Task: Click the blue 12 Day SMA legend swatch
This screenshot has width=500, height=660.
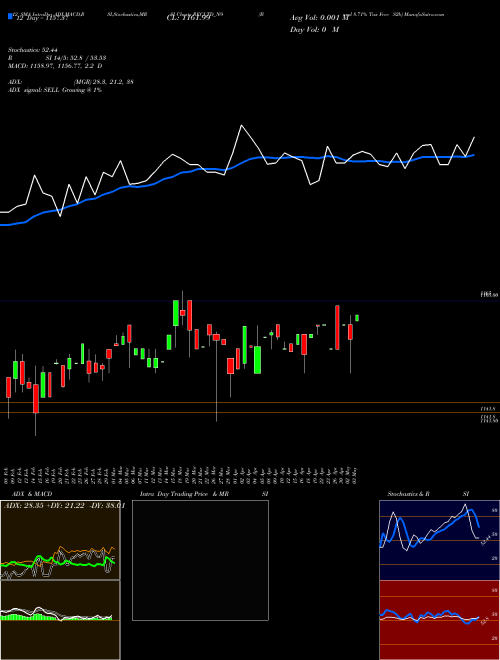Action: [10, 17]
